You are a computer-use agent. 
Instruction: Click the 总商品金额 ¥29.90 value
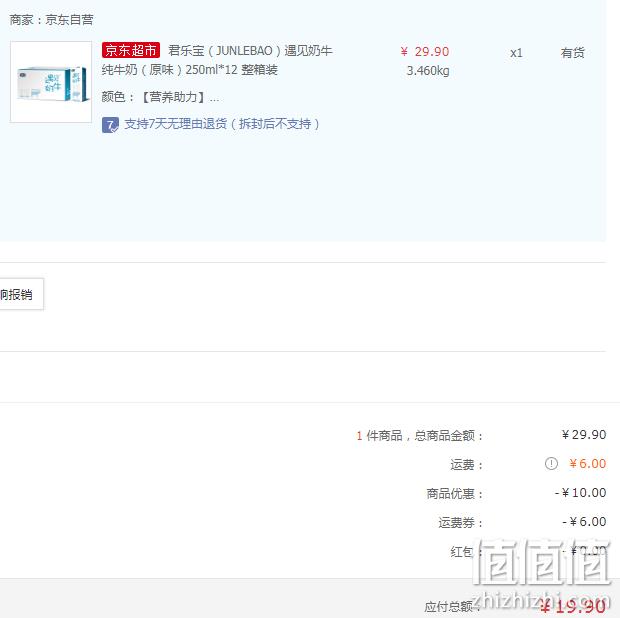584,435
